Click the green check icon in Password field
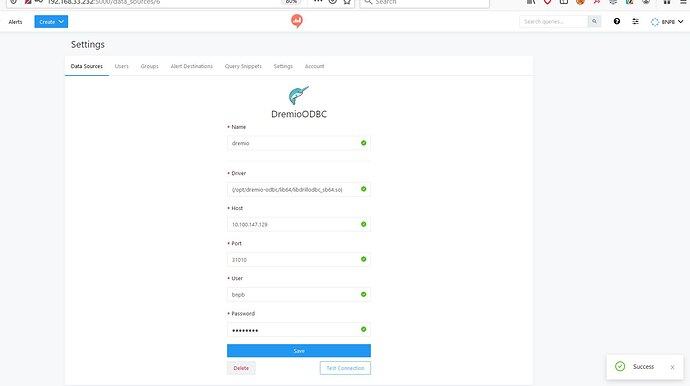 (x=363, y=329)
